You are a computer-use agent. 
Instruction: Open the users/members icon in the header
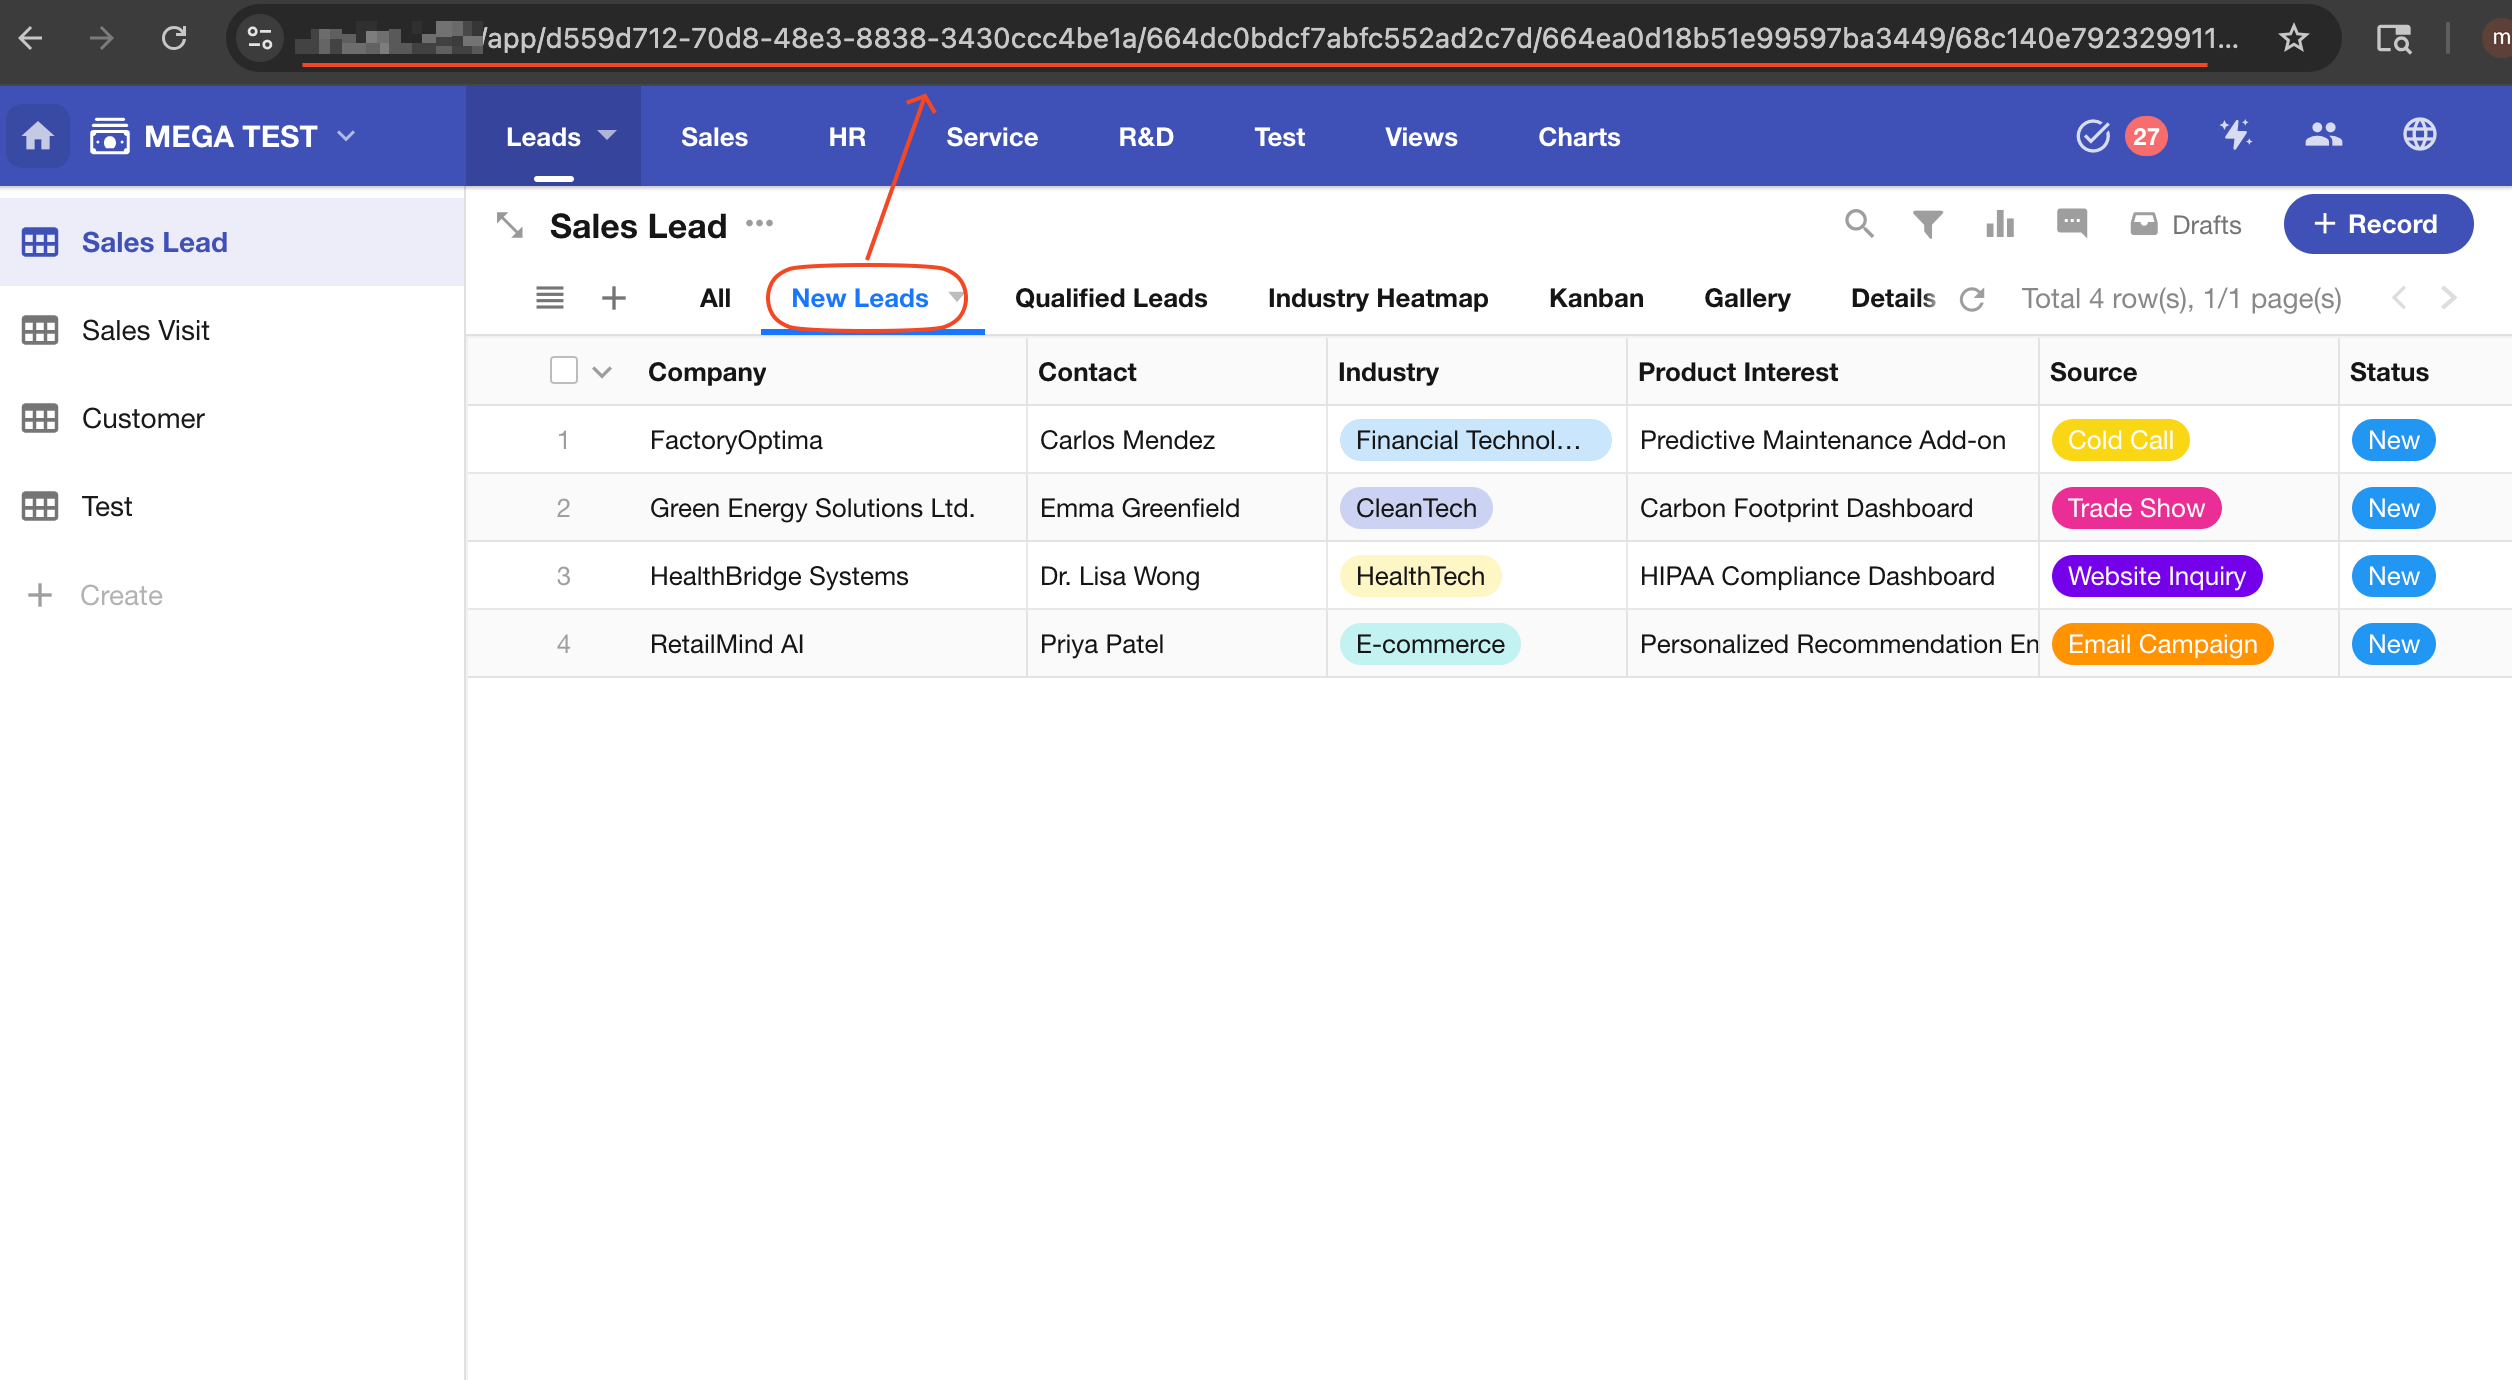[2323, 135]
